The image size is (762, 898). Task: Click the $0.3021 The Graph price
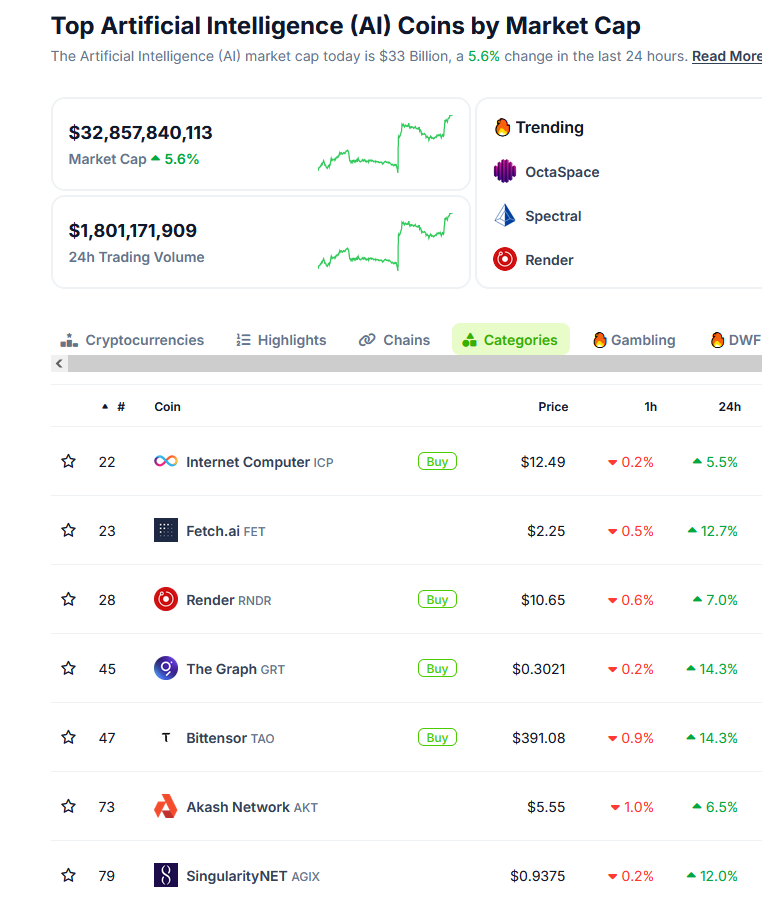pyautogui.click(x=539, y=669)
